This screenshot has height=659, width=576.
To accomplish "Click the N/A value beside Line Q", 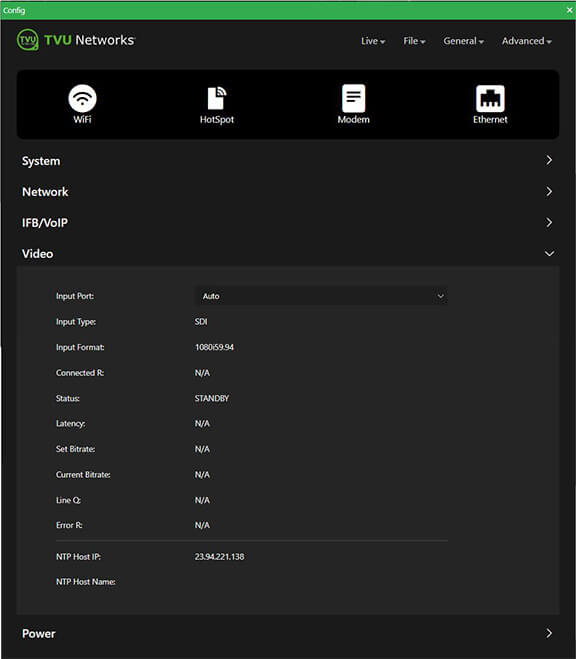I will (x=202, y=501).
